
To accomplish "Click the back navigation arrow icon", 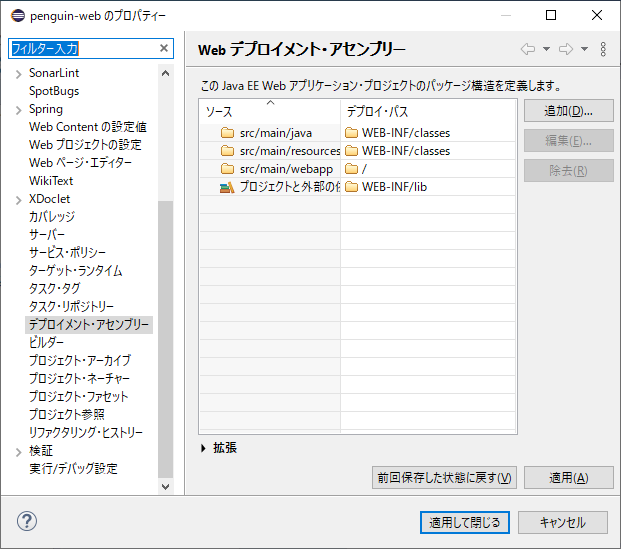I will coord(528,49).
